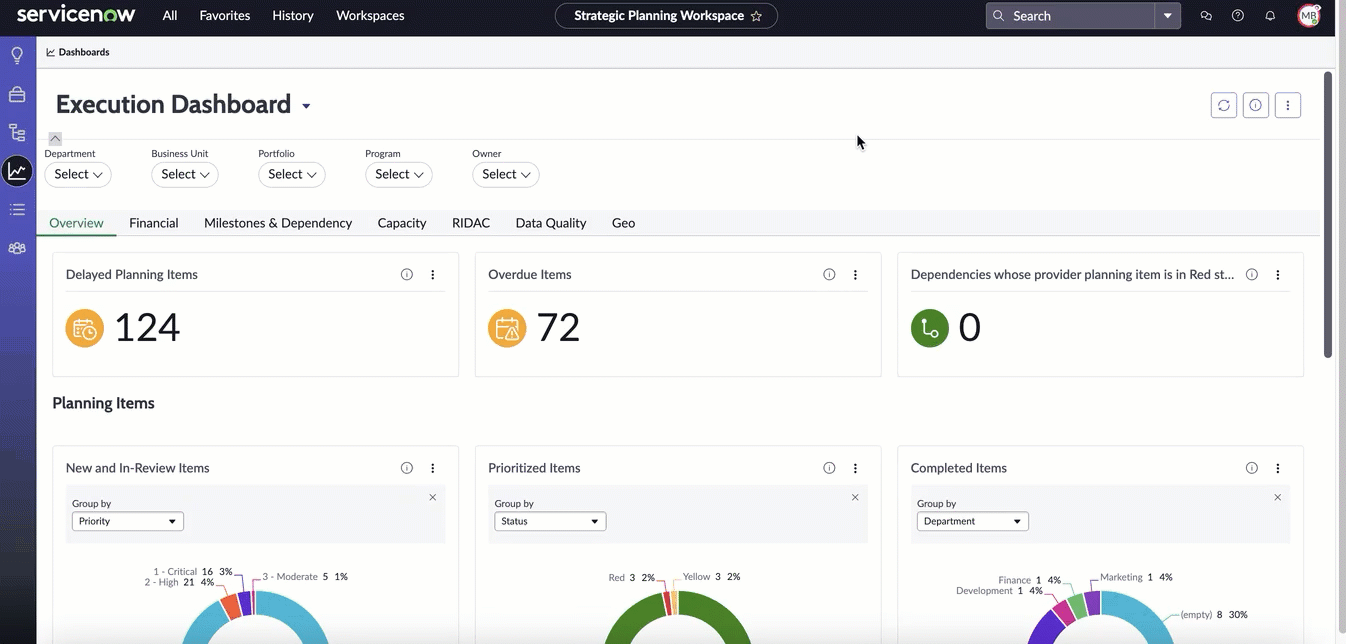The image size is (1346, 644).
Task: Open more options for Completed Items
Action: click(1278, 468)
